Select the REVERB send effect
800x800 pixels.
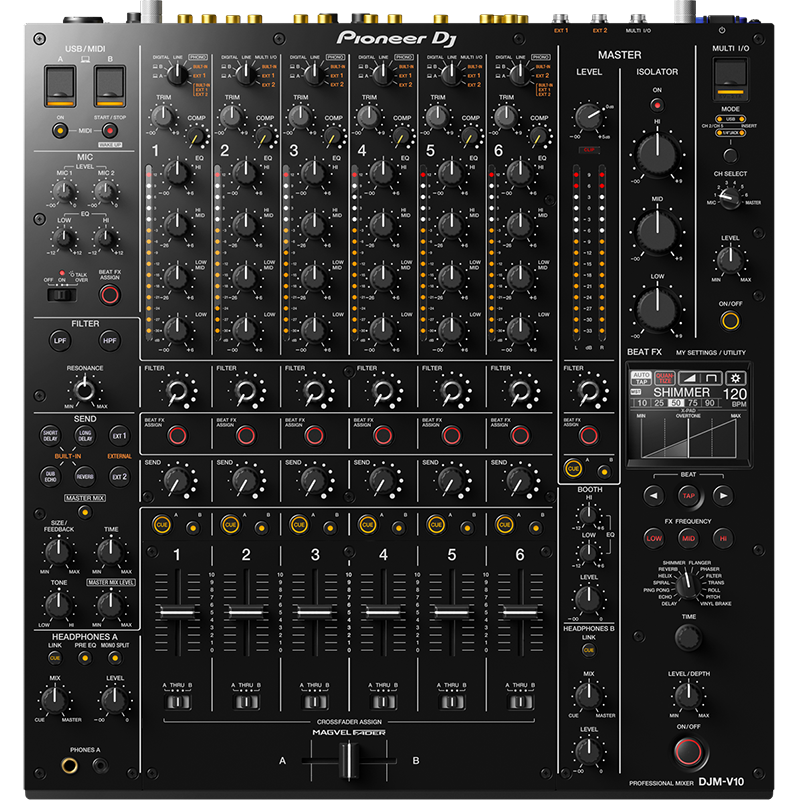[85, 476]
